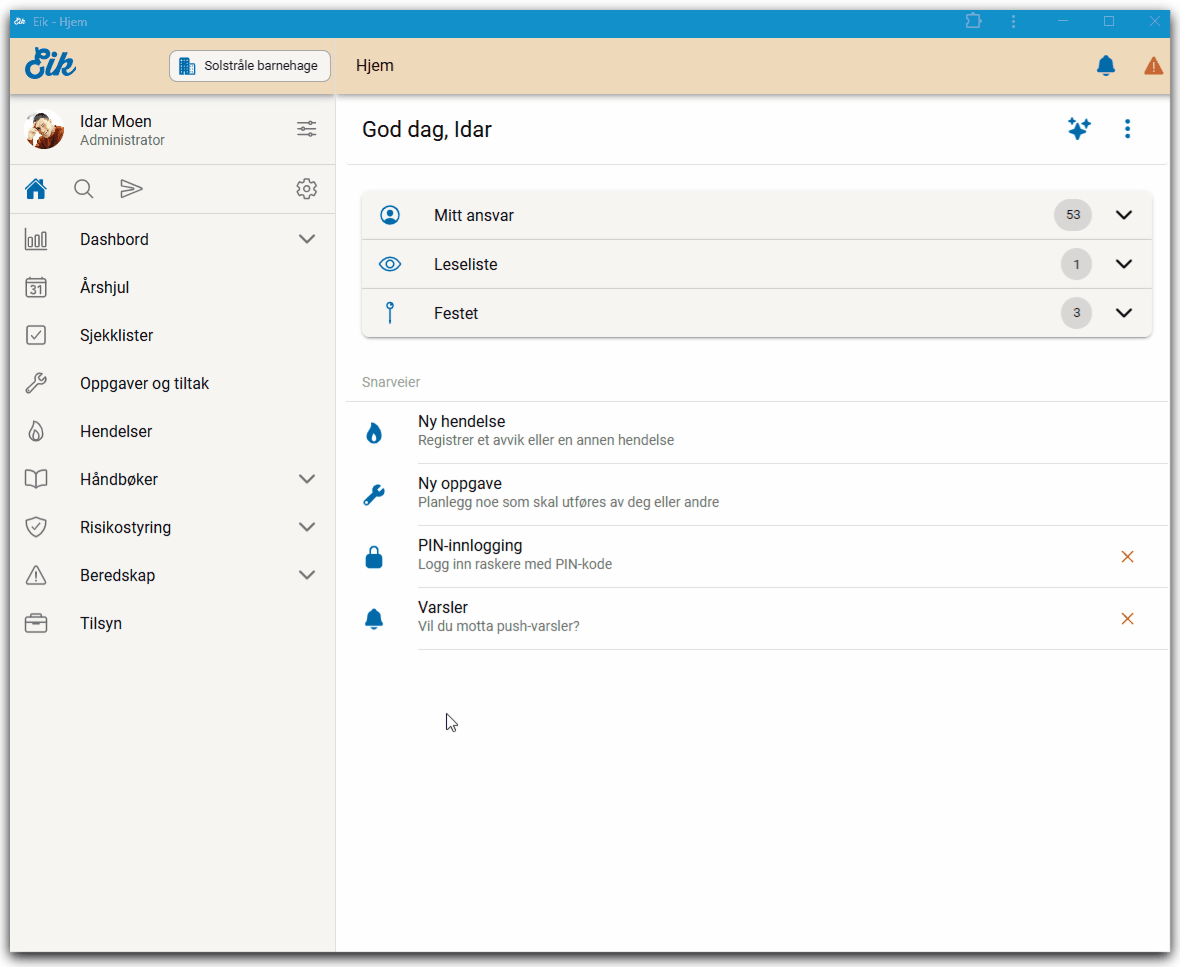
Task: Expand the Leseliste section
Action: [x=1123, y=264]
